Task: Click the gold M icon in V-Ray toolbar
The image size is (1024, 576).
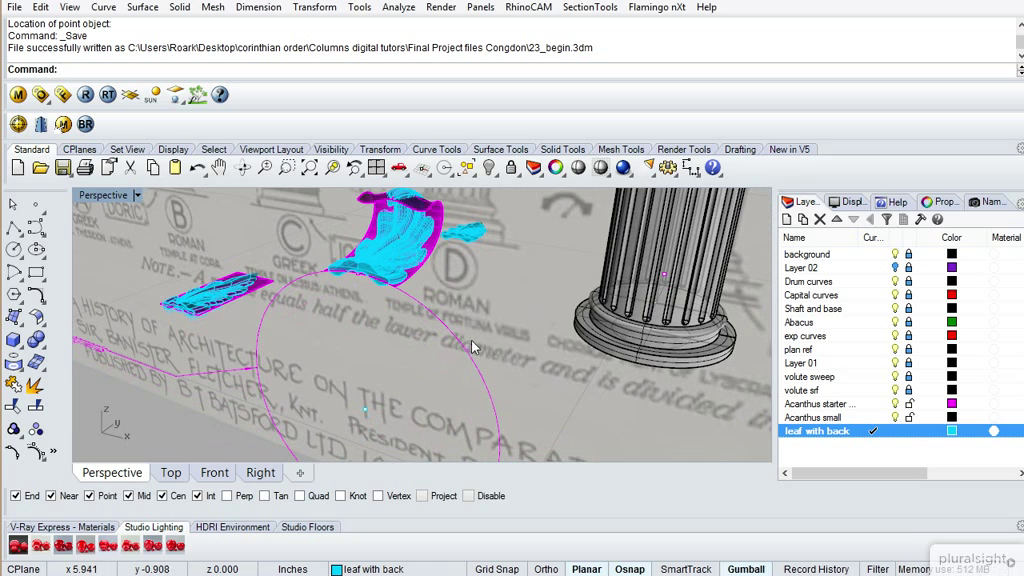Action: 18,95
